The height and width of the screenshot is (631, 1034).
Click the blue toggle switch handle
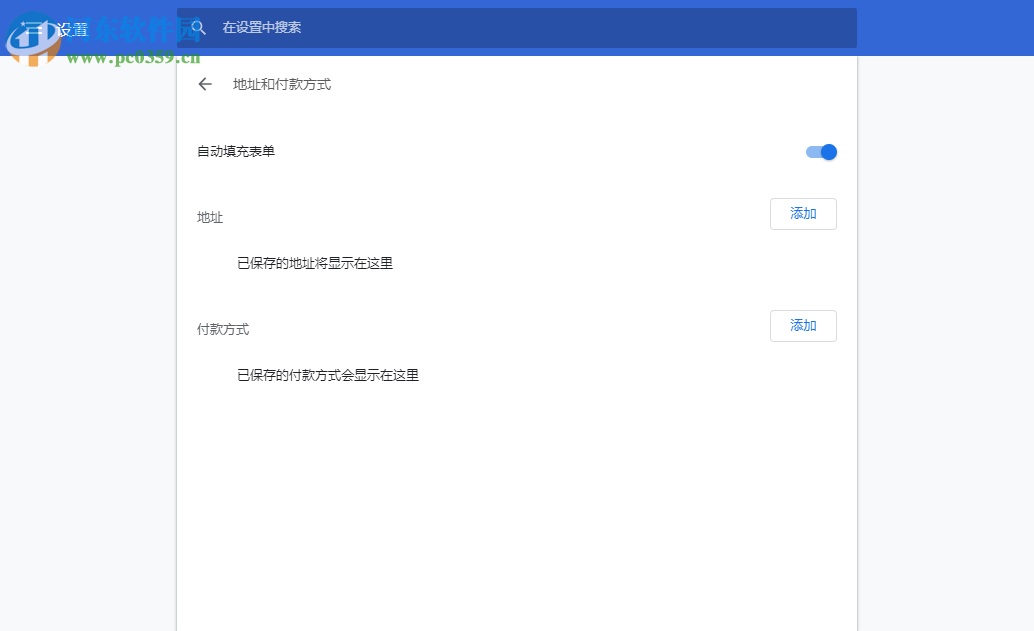[827, 151]
